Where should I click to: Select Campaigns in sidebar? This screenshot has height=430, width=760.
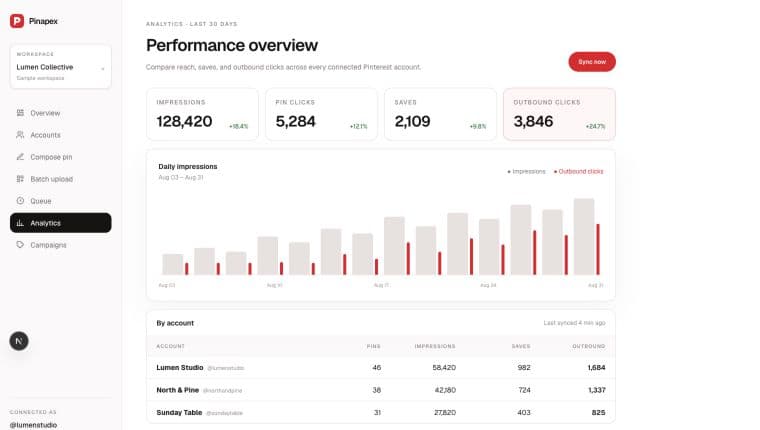tap(61, 245)
